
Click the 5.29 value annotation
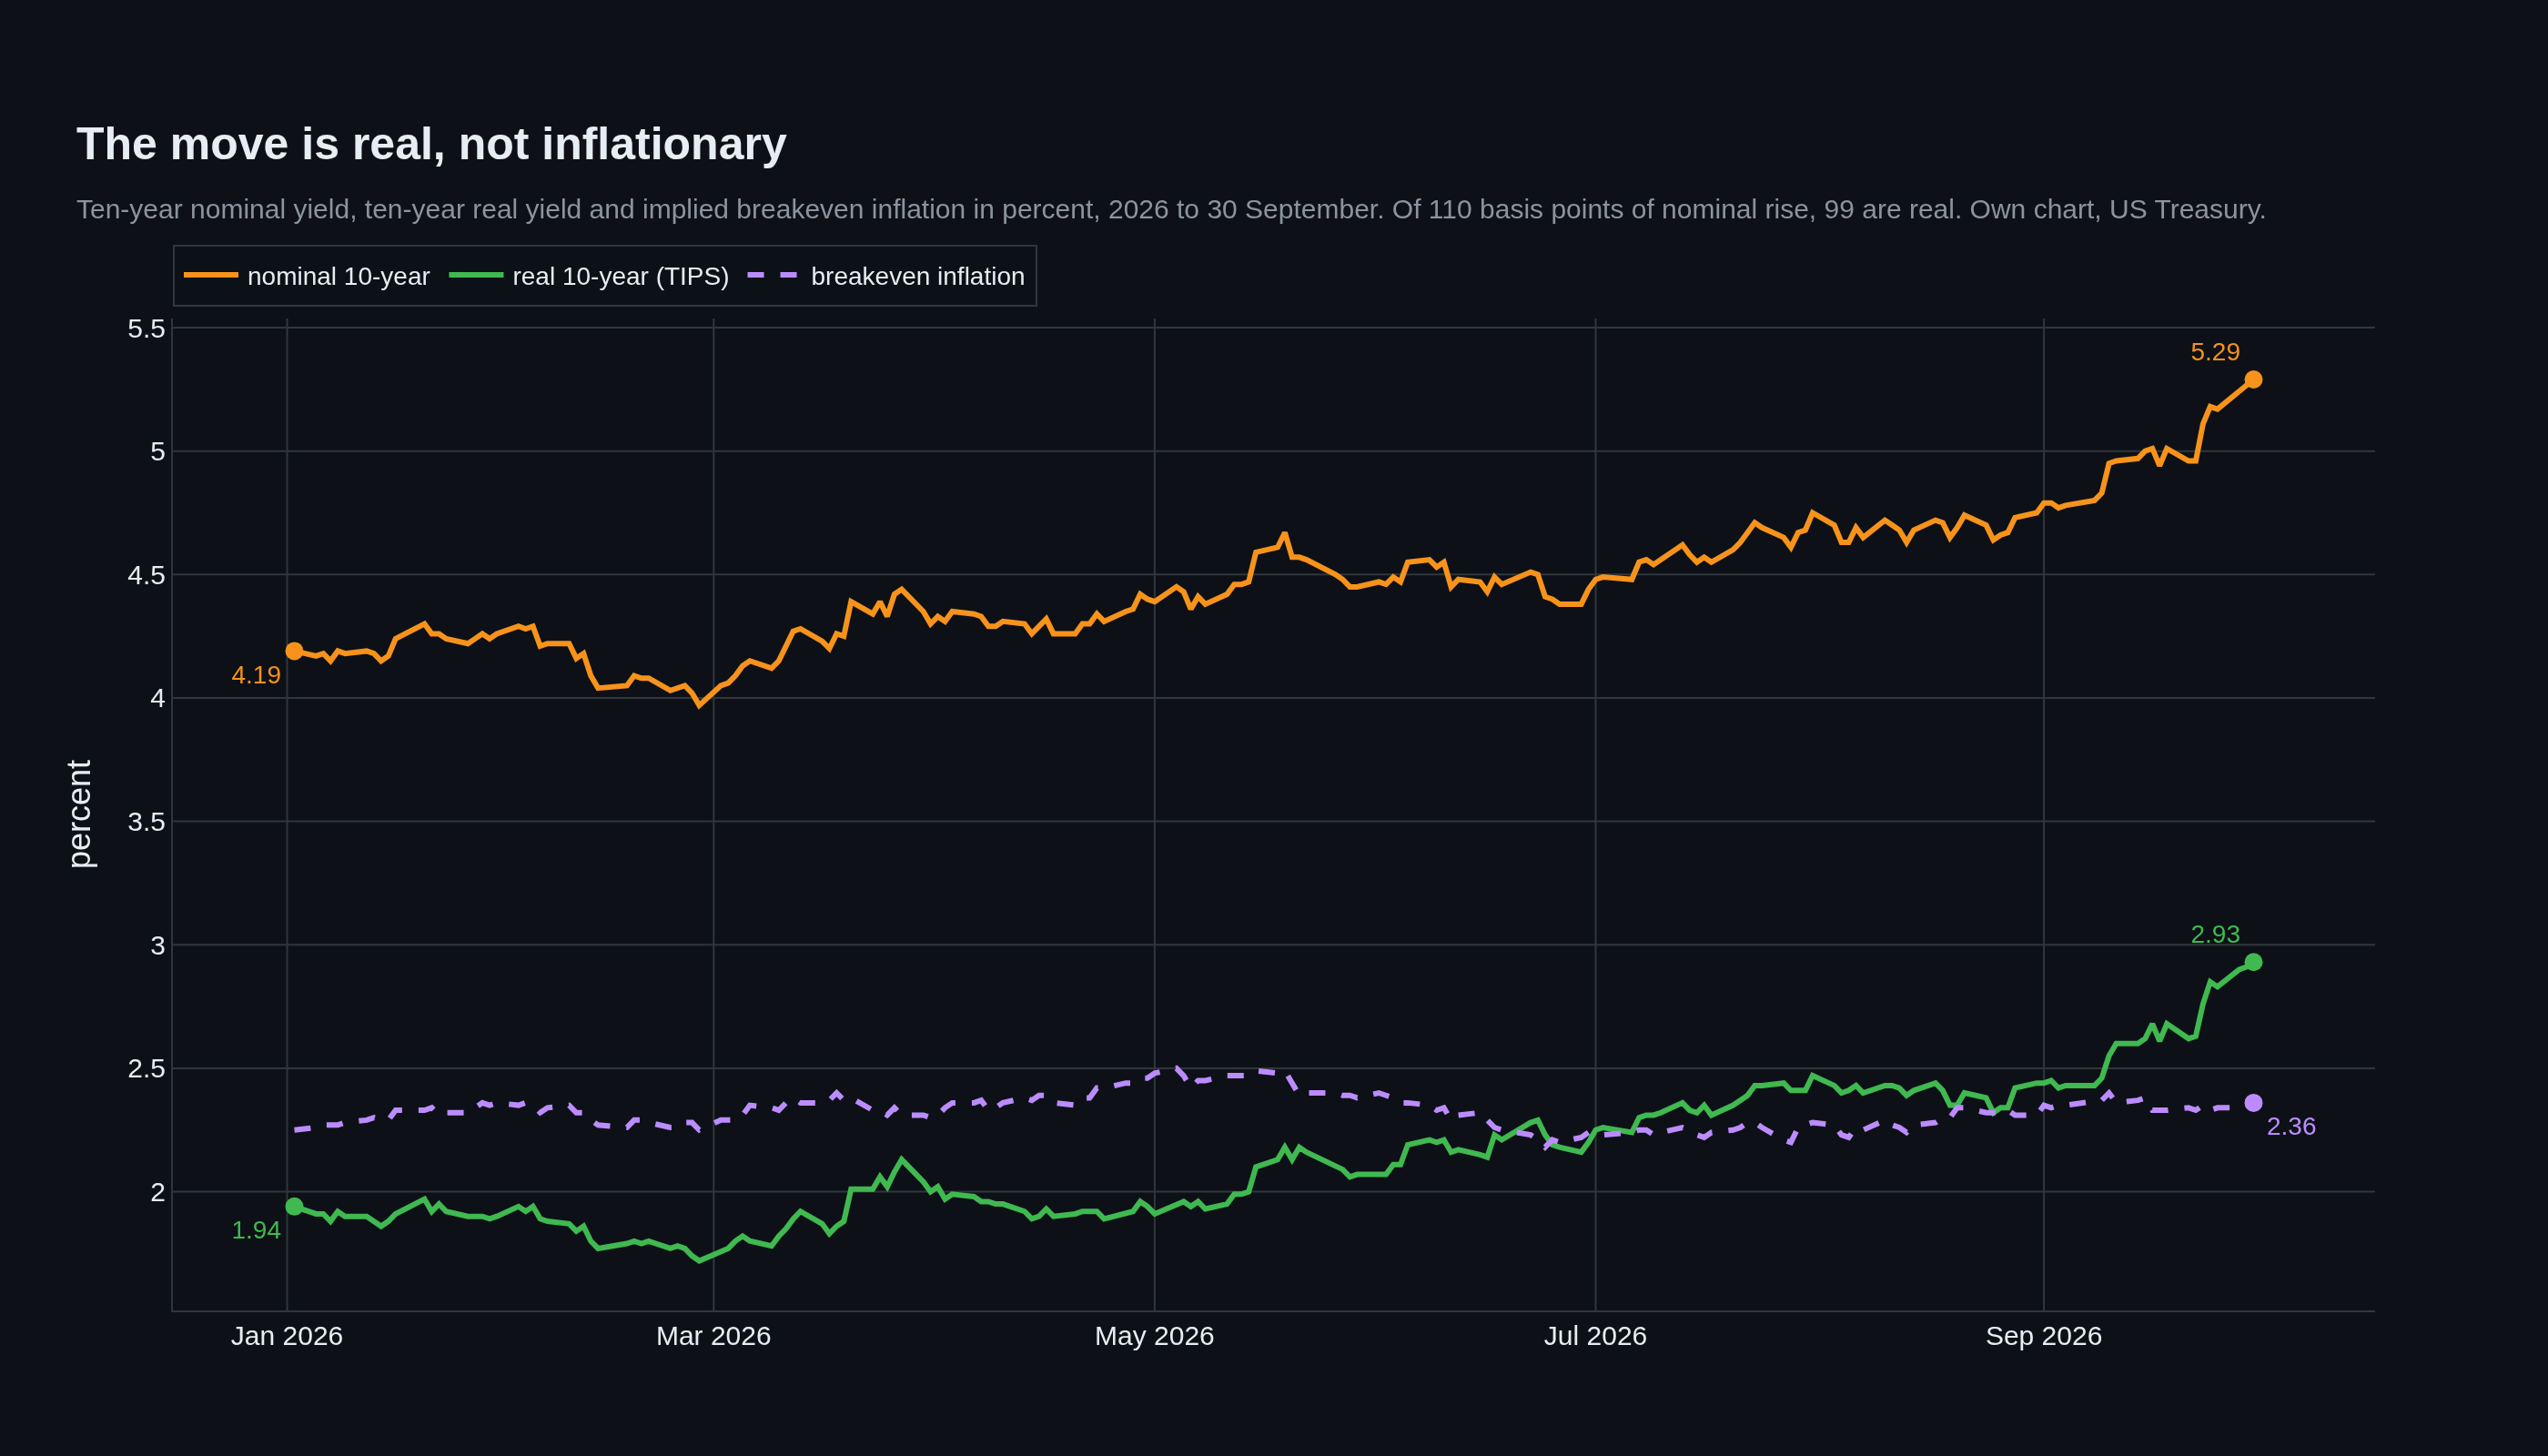click(2215, 352)
